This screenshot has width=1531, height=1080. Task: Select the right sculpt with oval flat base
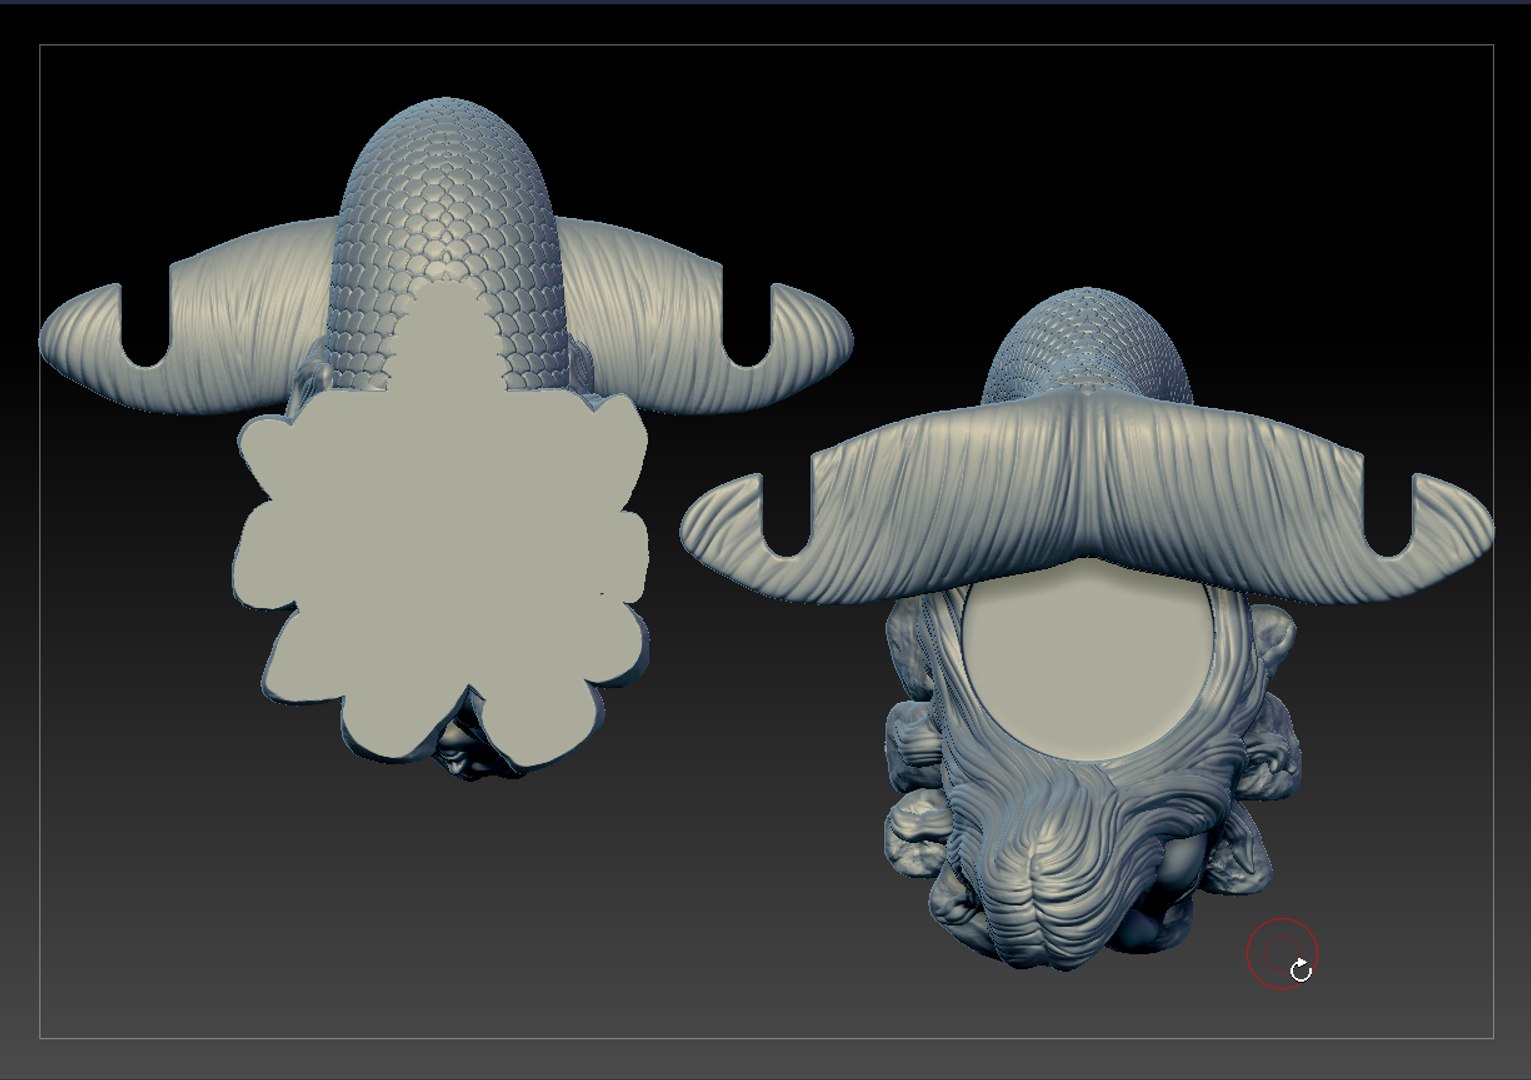pos(1087,628)
